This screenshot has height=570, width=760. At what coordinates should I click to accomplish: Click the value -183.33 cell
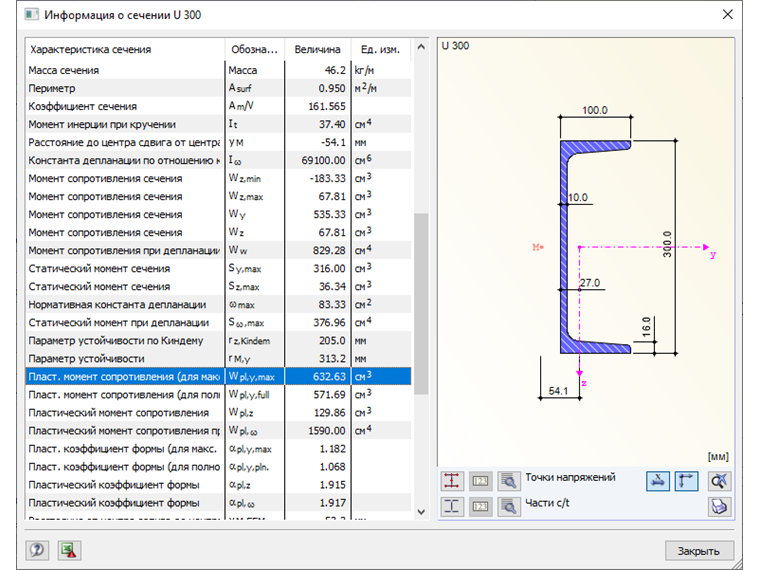317,178
